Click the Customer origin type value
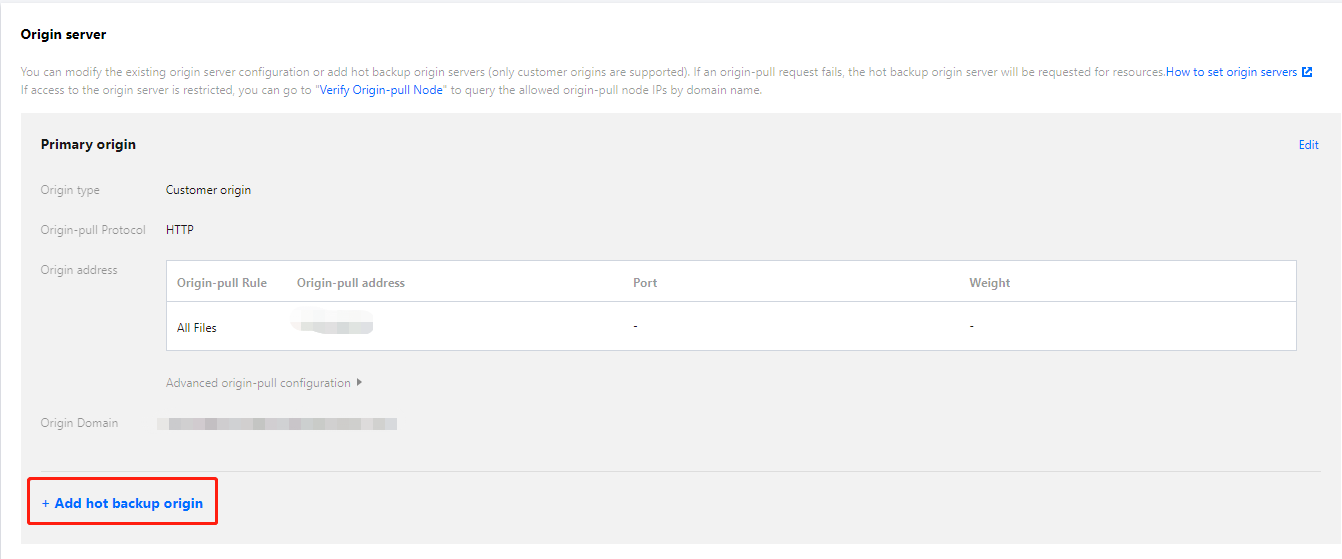Screen dimensions: 1342x559 click(x=208, y=190)
